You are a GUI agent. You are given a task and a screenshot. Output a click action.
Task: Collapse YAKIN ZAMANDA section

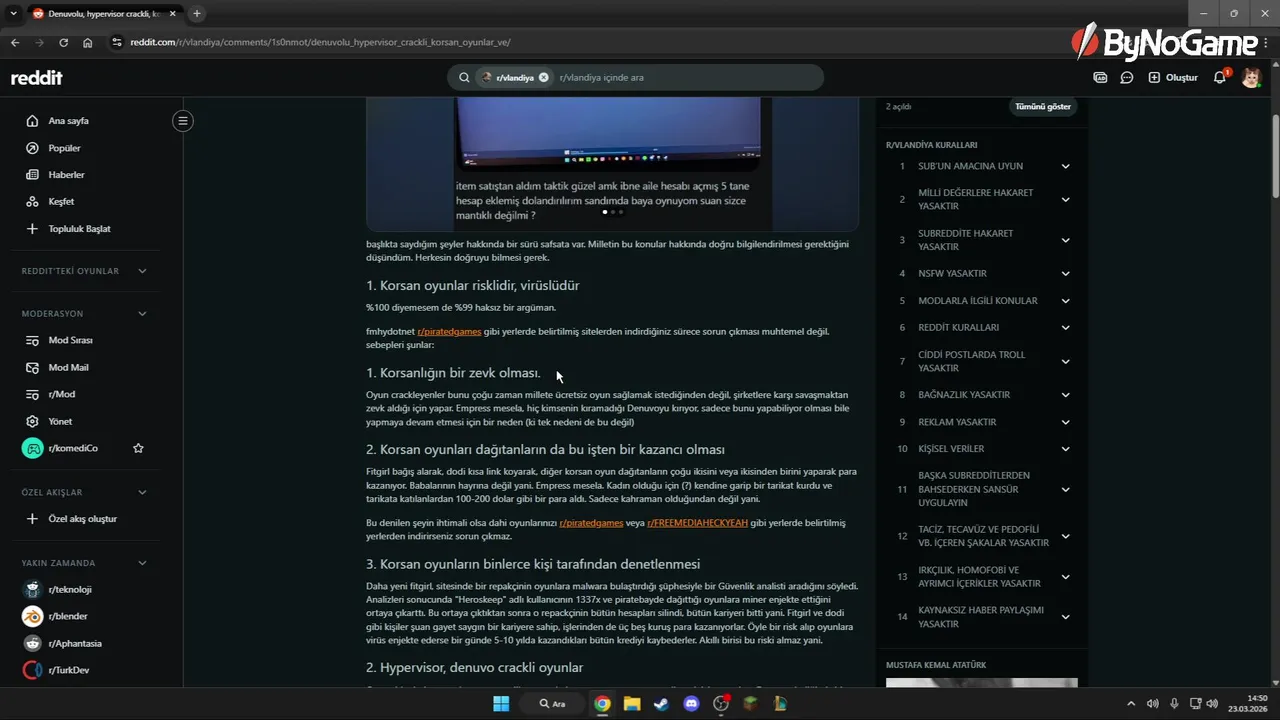click(142, 563)
